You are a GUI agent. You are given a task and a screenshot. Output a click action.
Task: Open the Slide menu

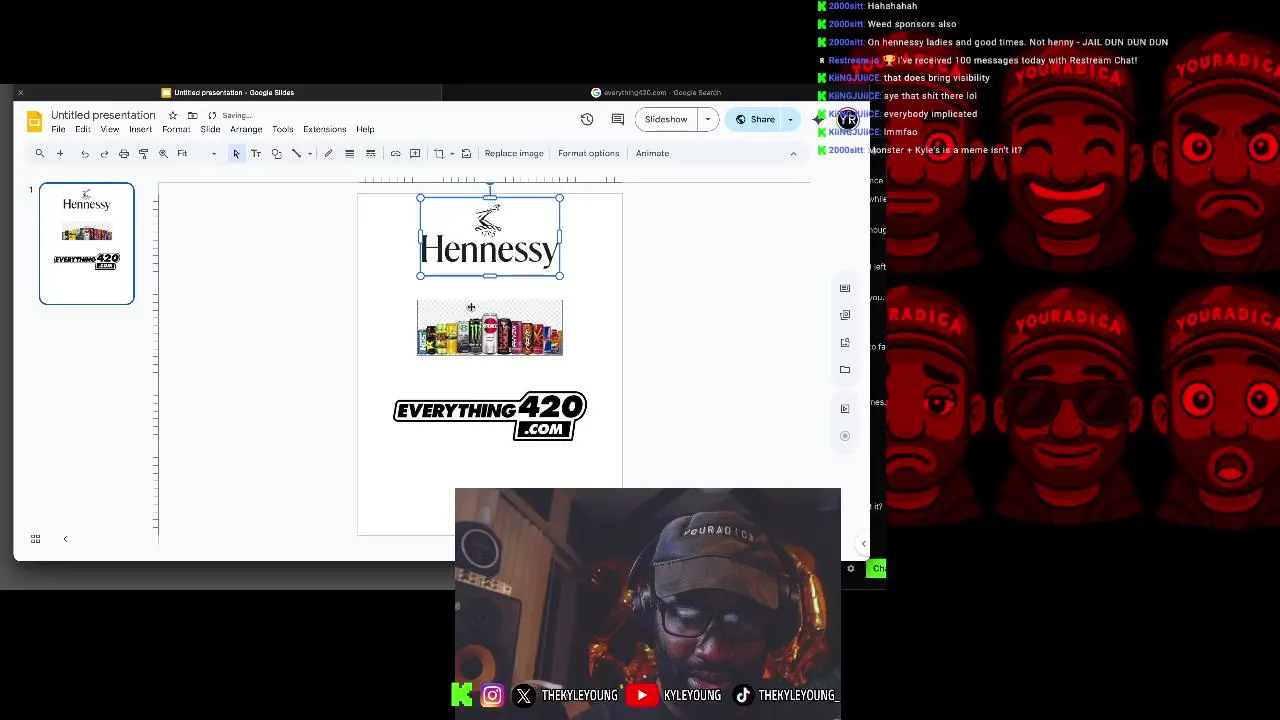(210, 129)
